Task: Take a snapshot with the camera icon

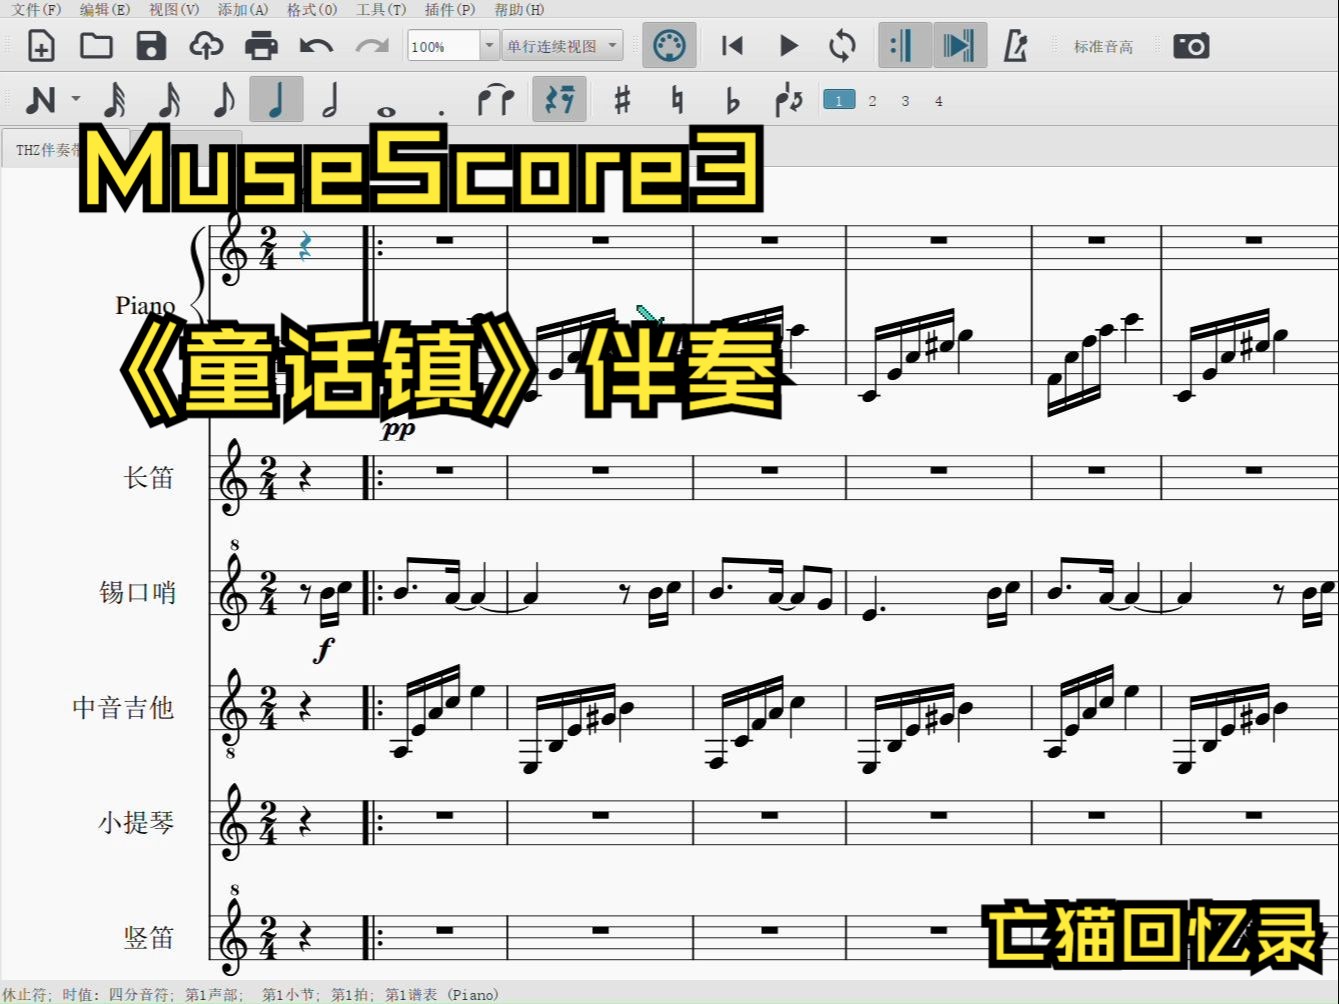Action: point(1191,46)
